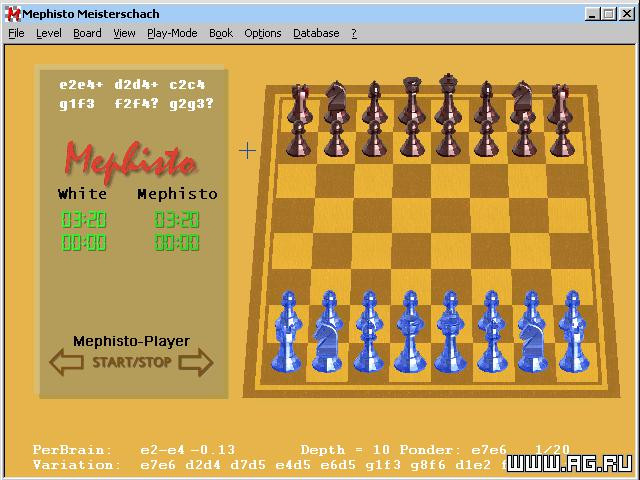Close the Mephisto Meisterschach window
The height and width of the screenshot is (480, 640).
pyautogui.click(x=627, y=14)
